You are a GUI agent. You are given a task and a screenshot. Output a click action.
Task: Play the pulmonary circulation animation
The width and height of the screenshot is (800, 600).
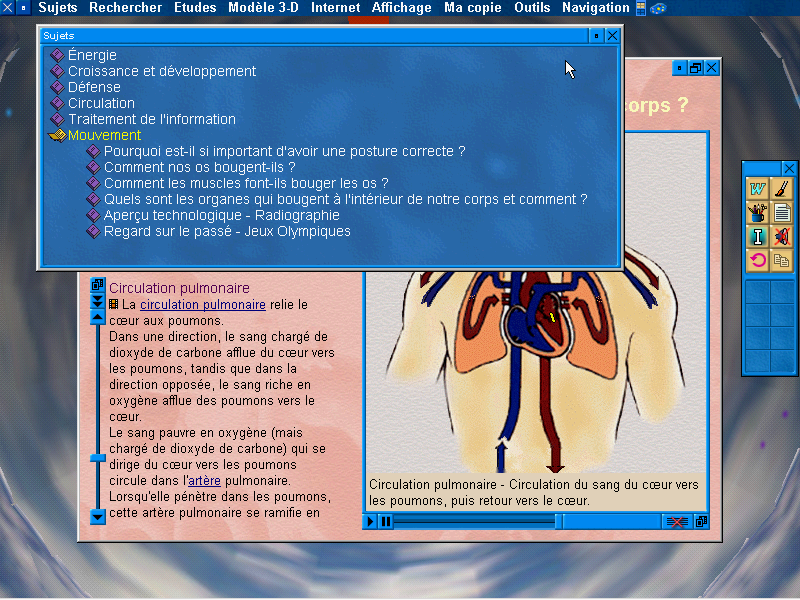pos(370,521)
